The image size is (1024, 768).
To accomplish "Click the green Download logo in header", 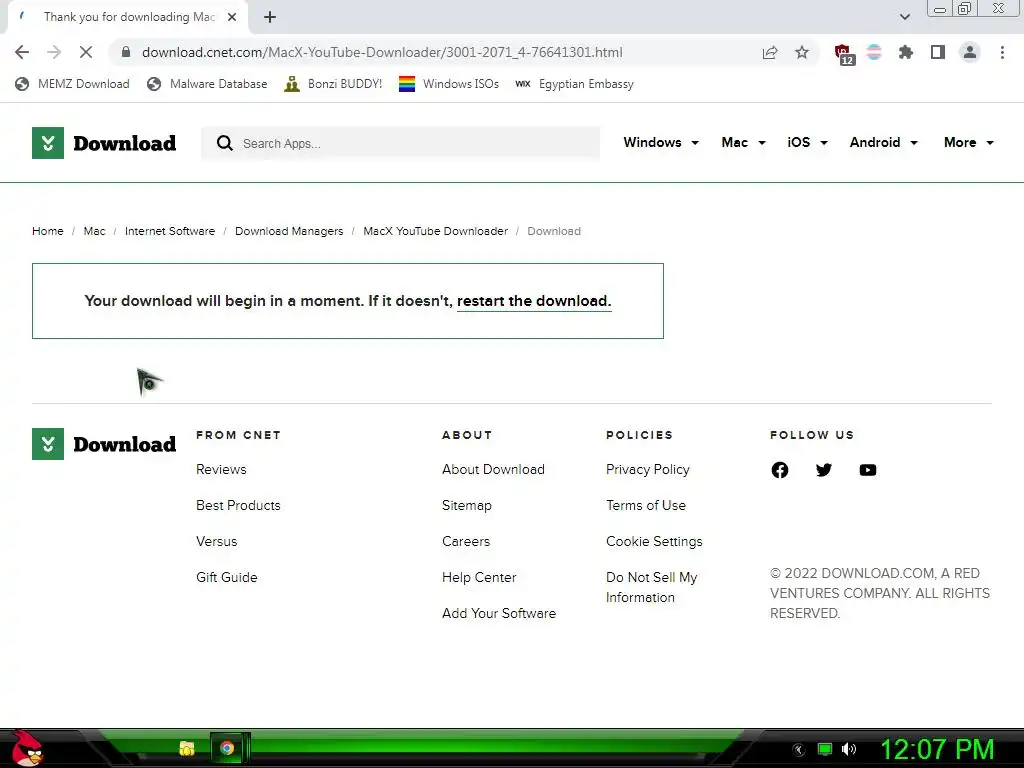I will [104, 143].
